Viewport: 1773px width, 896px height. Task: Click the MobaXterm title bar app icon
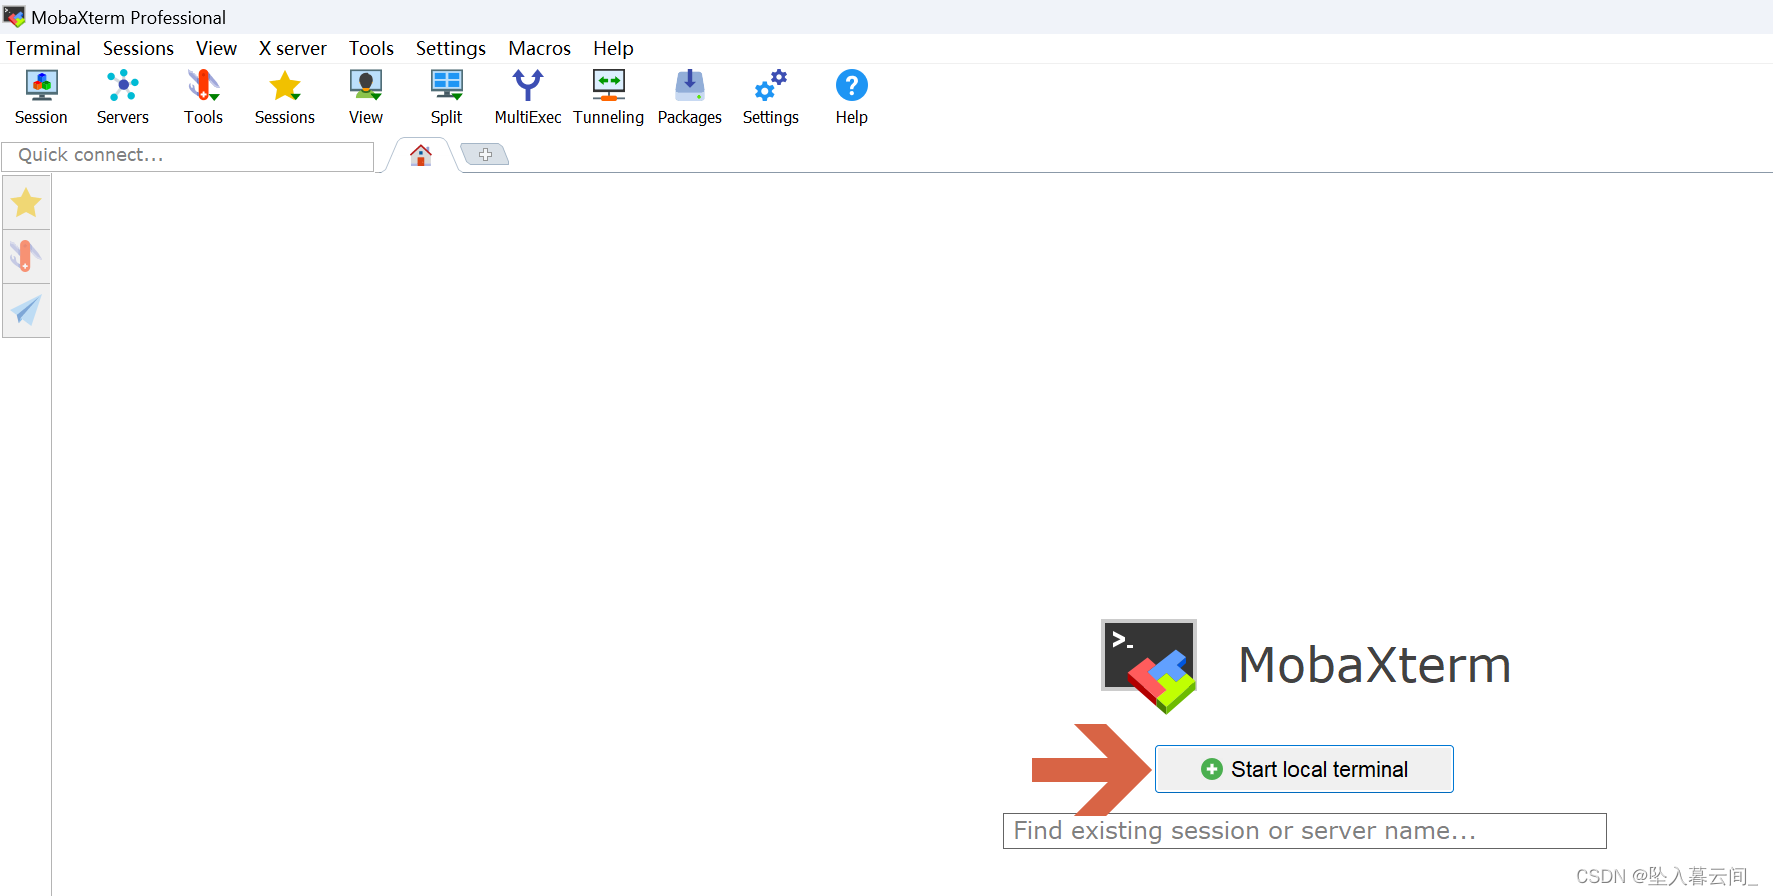14,17
